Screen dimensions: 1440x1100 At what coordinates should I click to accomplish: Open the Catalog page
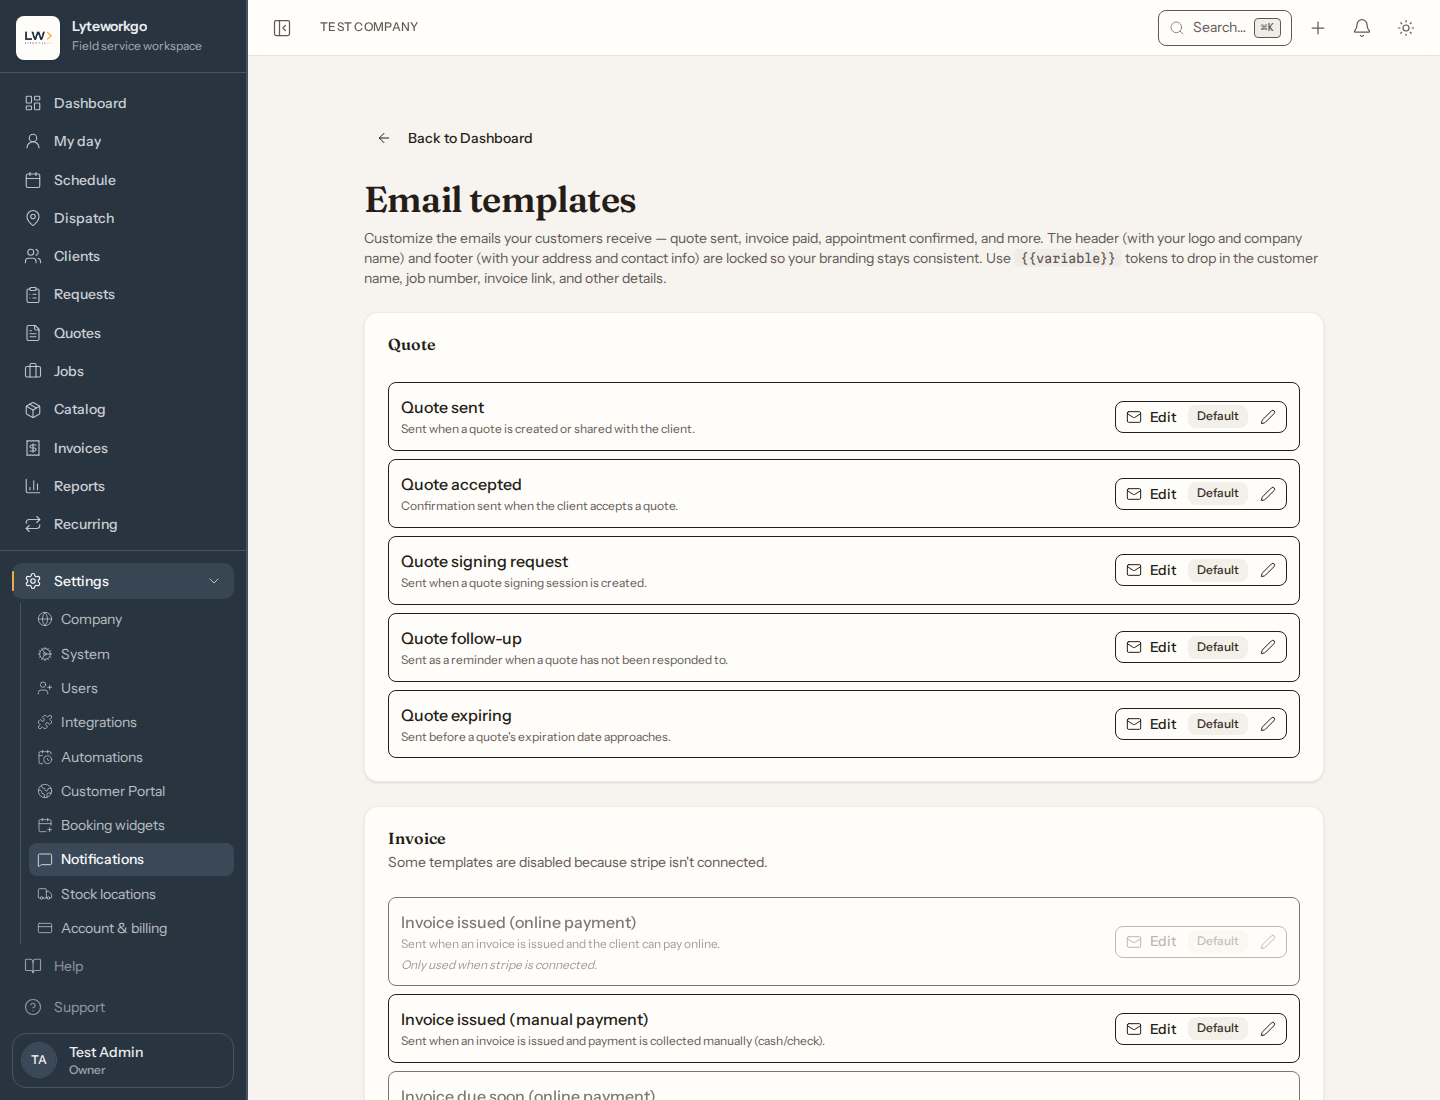tap(124, 409)
